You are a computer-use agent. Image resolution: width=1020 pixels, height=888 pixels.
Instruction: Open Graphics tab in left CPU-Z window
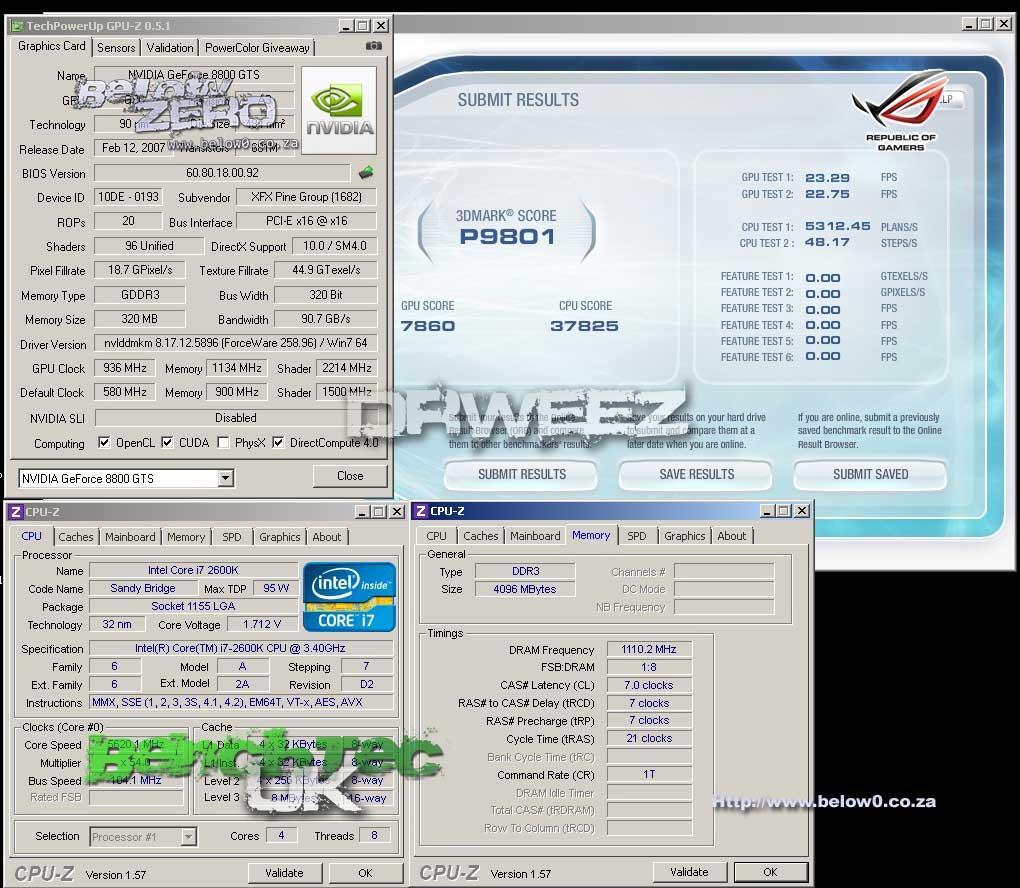[x=279, y=537]
